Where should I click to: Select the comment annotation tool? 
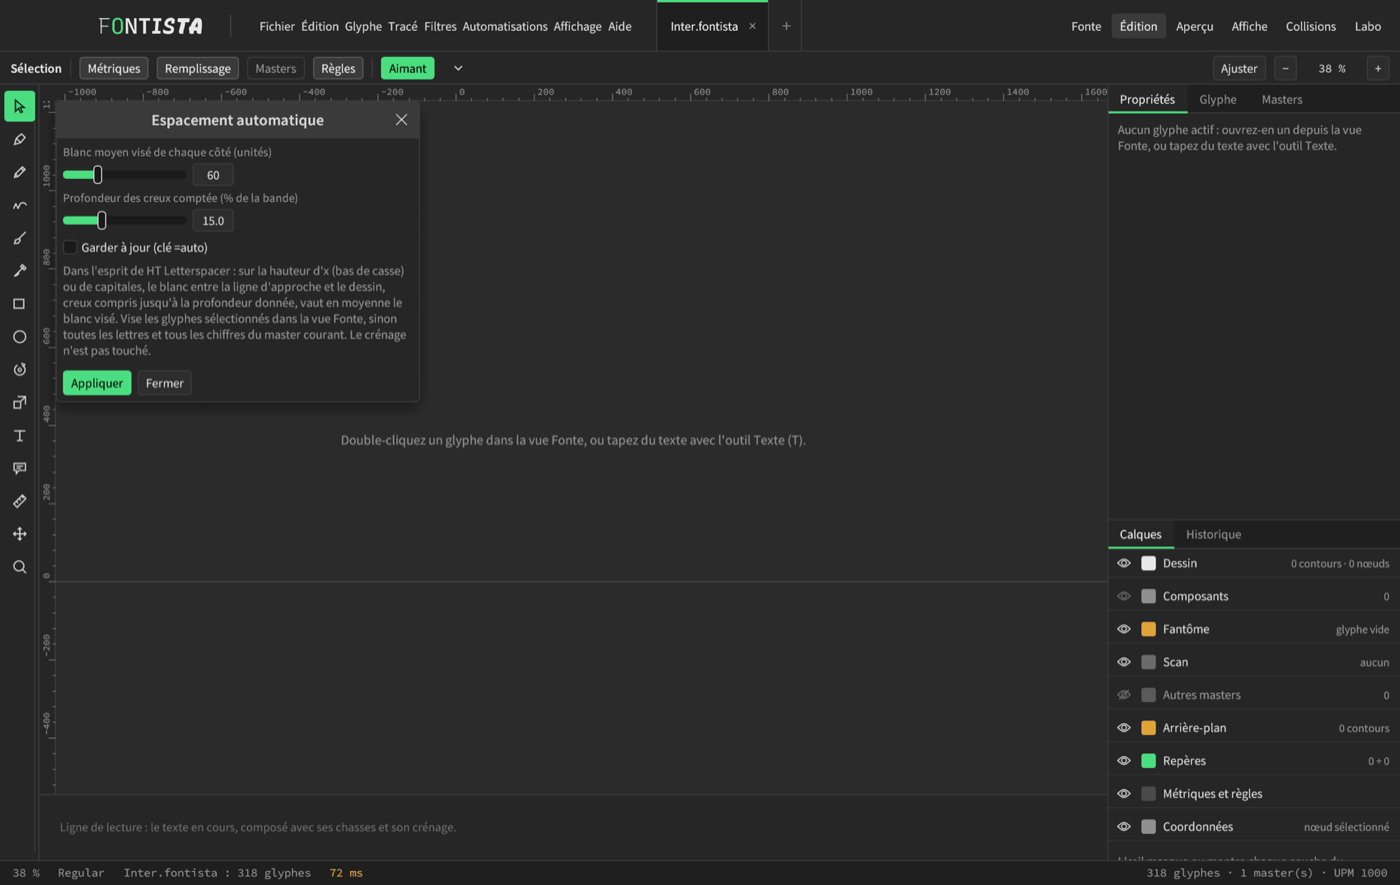pyautogui.click(x=19, y=469)
